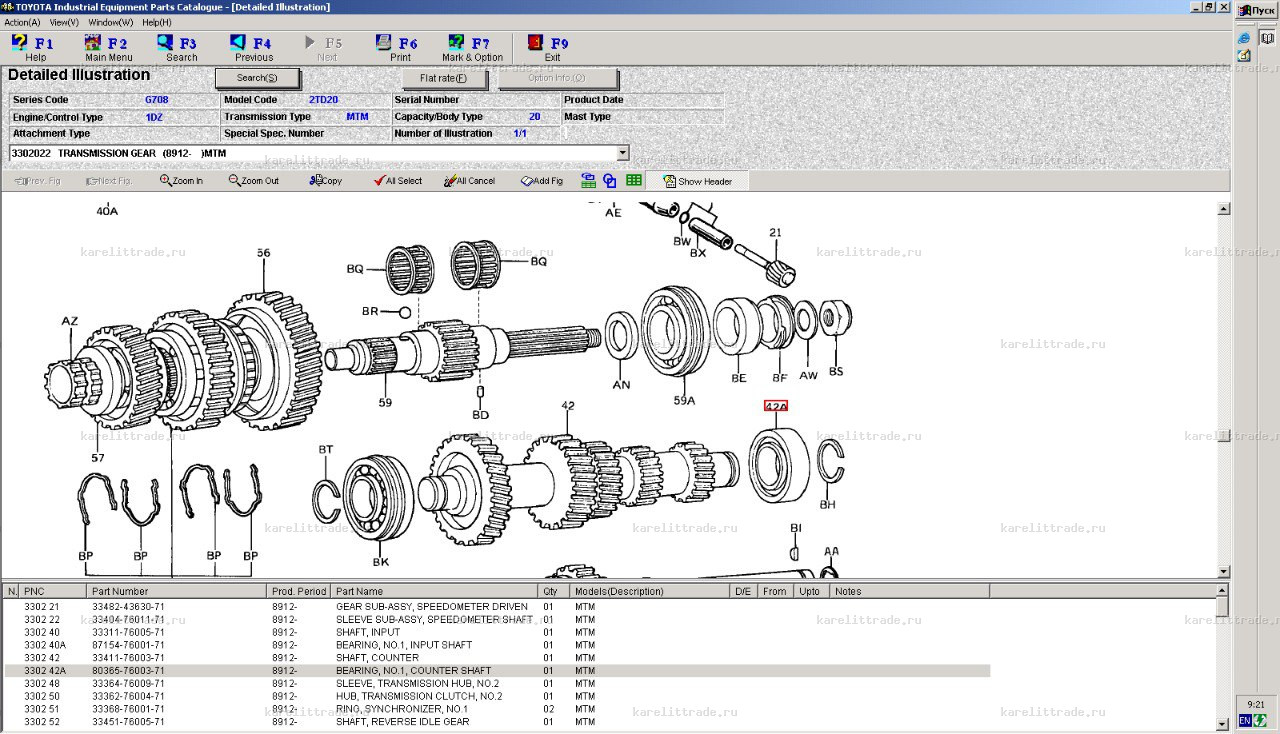The image size is (1280, 734).
Task: Click the Qty column header
Action: click(554, 591)
